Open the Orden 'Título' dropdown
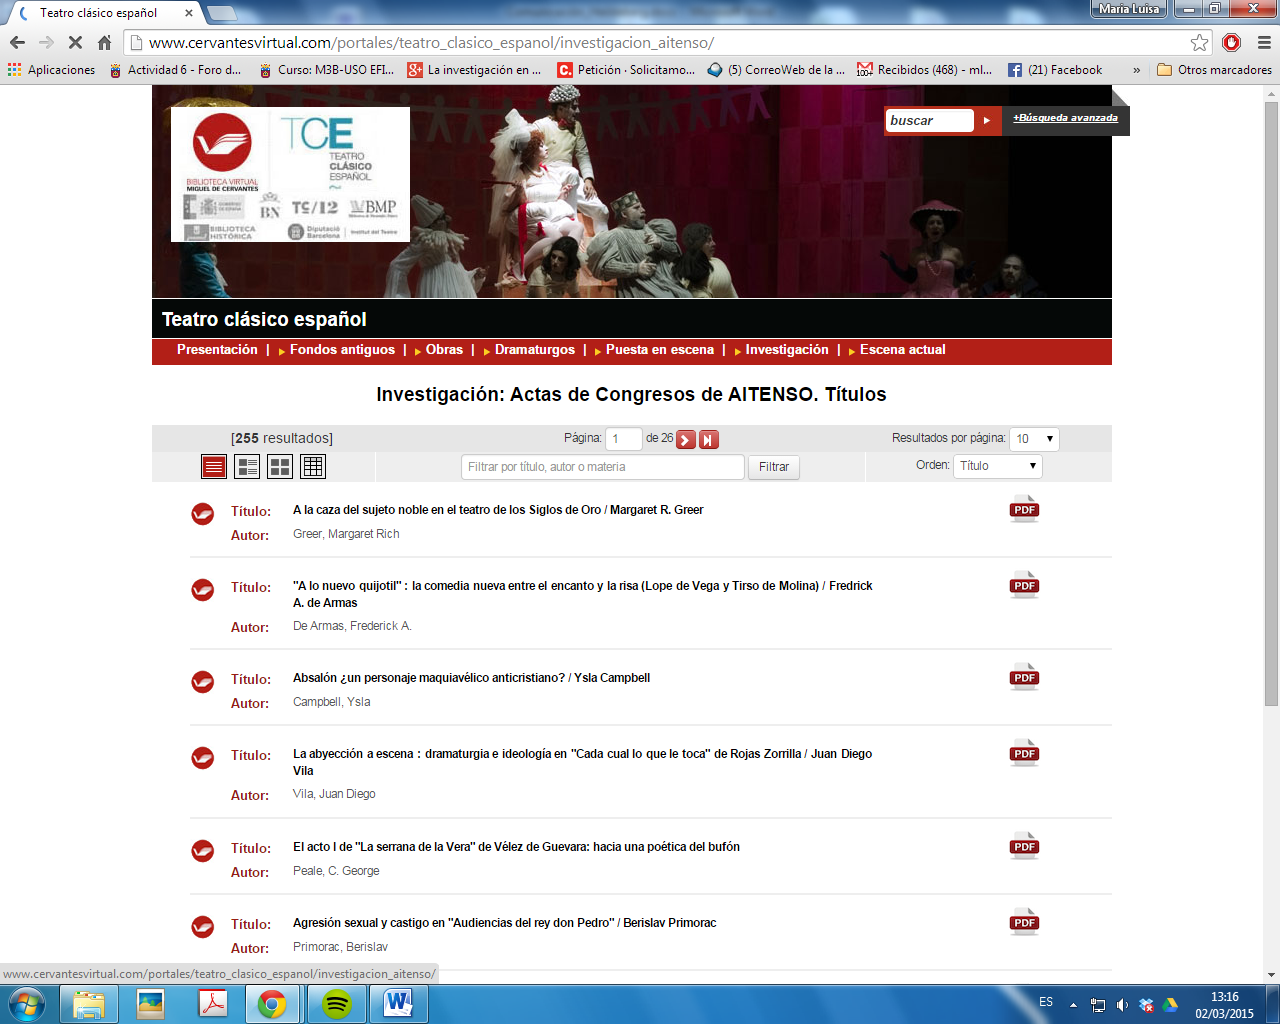1280x1024 pixels. pyautogui.click(x=998, y=466)
